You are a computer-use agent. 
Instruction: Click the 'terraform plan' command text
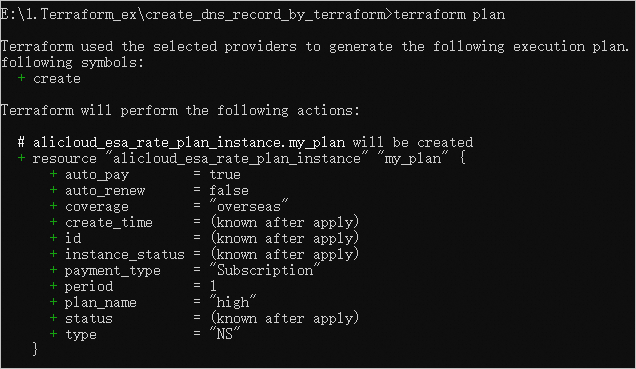point(449,15)
